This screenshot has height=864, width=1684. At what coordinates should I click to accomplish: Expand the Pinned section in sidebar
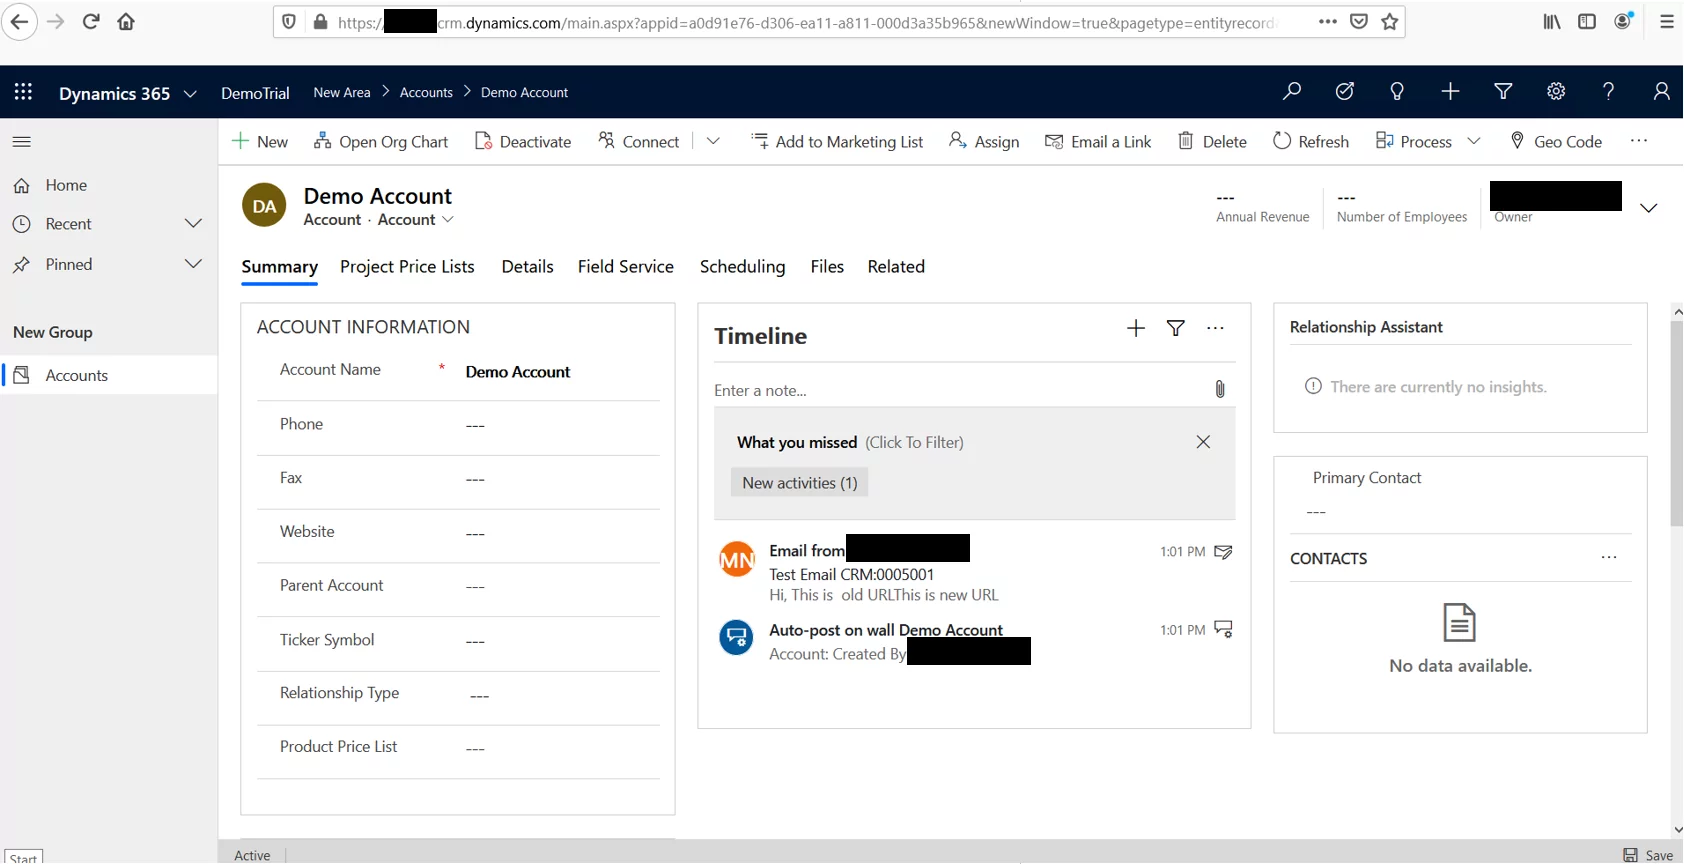[193, 264]
